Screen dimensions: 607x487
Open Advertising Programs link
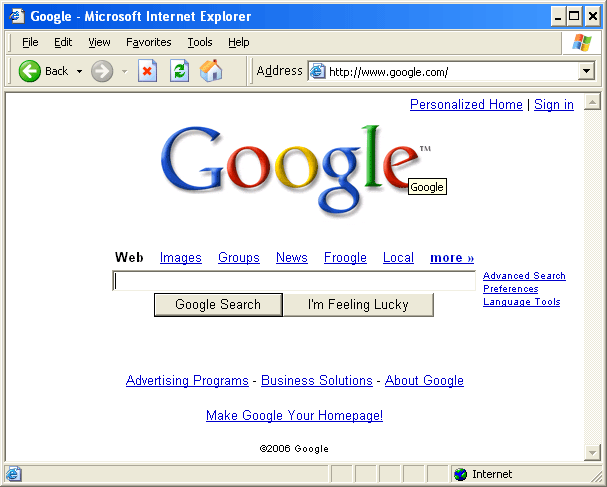pos(187,381)
